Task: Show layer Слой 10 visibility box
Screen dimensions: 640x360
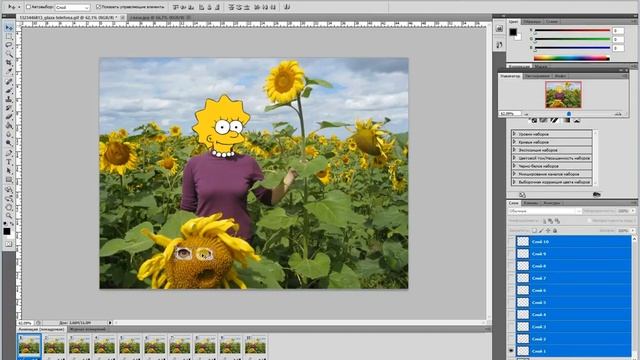Action: pos(511,242)
